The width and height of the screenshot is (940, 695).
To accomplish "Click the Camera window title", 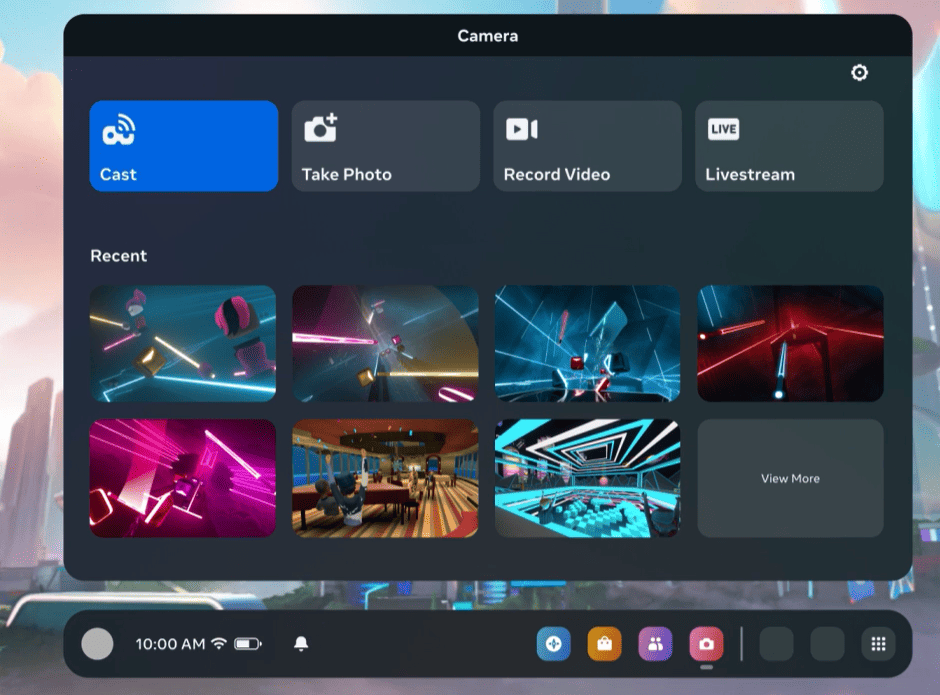I will pos(487,36).
